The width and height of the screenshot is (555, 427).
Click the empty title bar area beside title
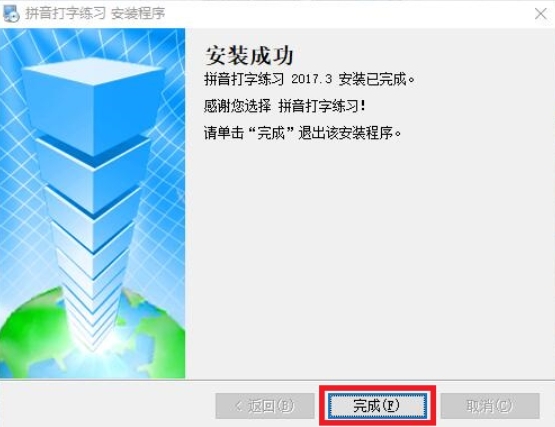point(347,13)
